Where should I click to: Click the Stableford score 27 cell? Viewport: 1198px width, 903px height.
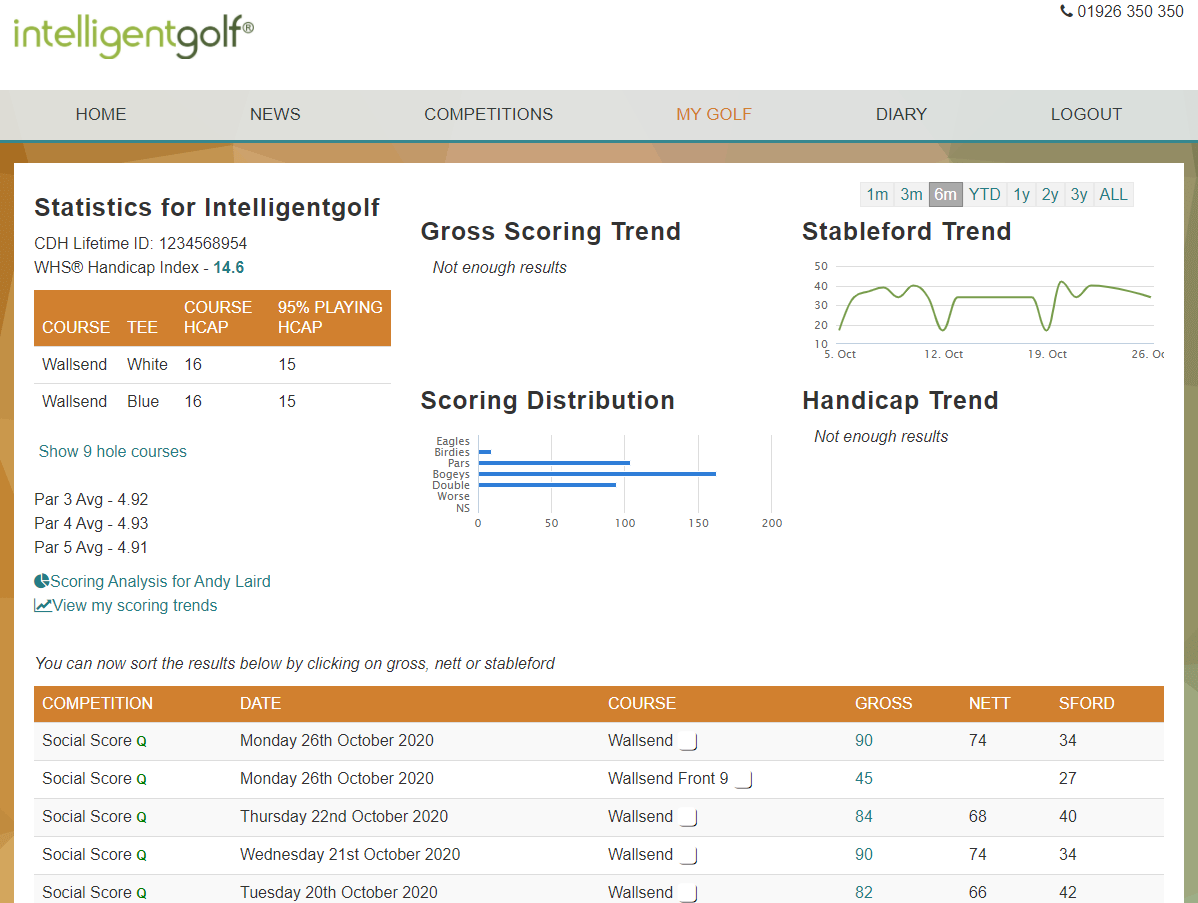click(1067, 778)
